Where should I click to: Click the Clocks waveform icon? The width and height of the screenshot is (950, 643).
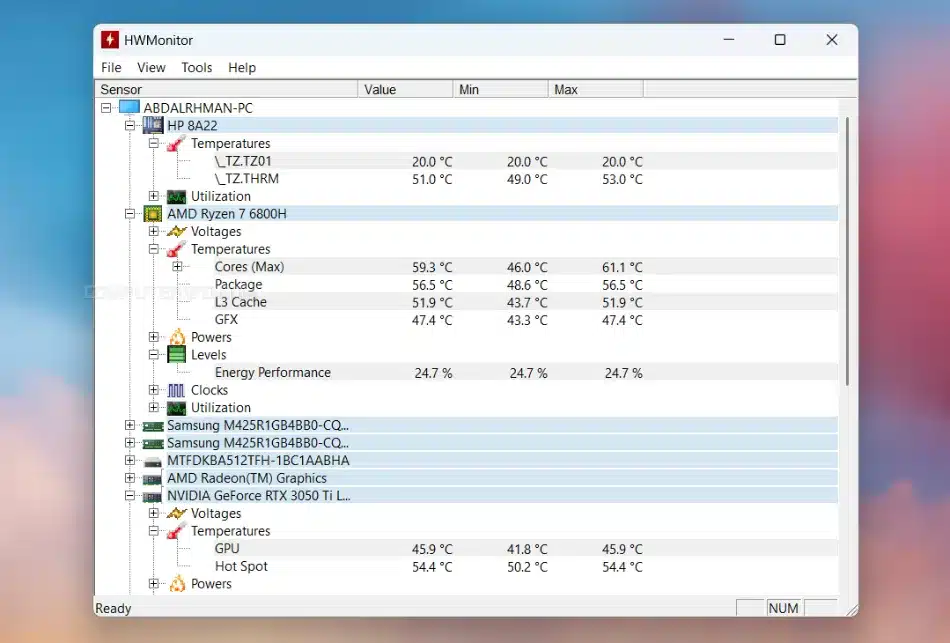(176, 390)
